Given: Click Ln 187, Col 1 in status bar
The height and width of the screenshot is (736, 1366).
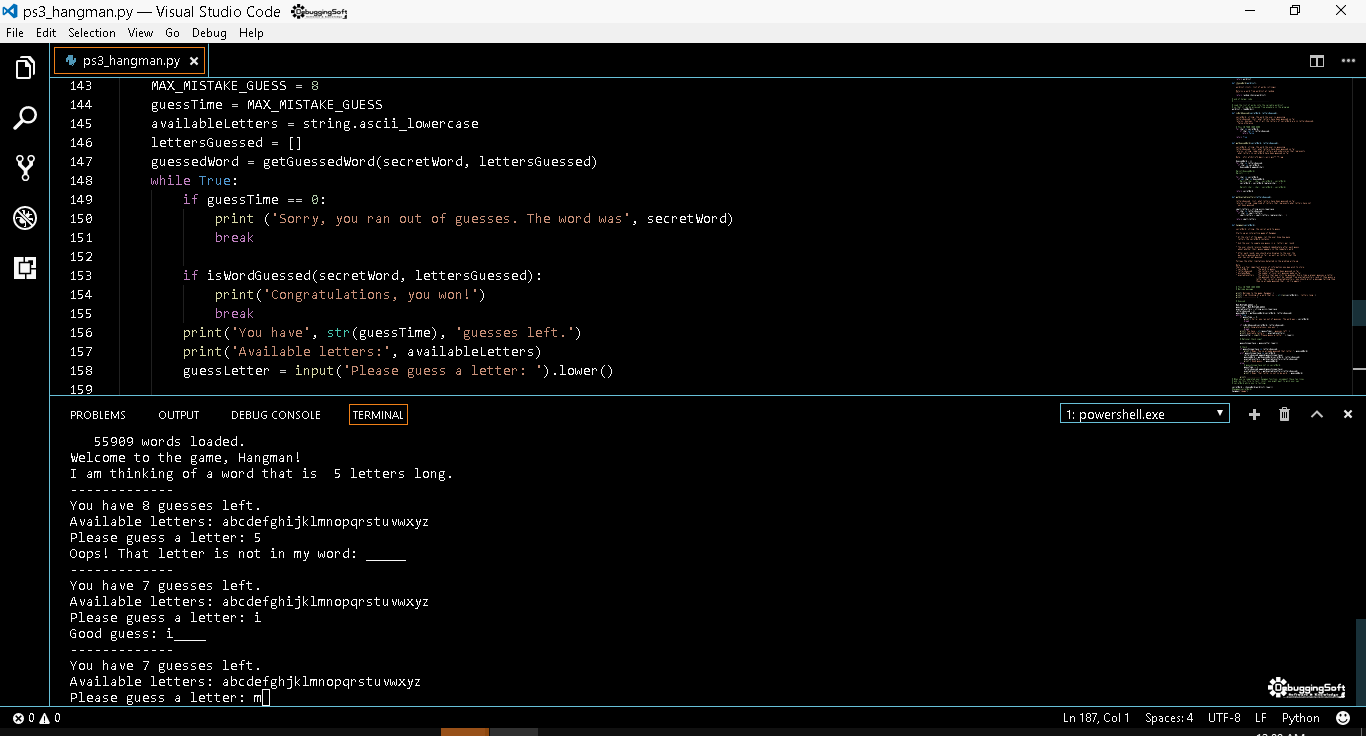Looking at the screenshot, I should pyautogui.click(x=1096, y=718).
